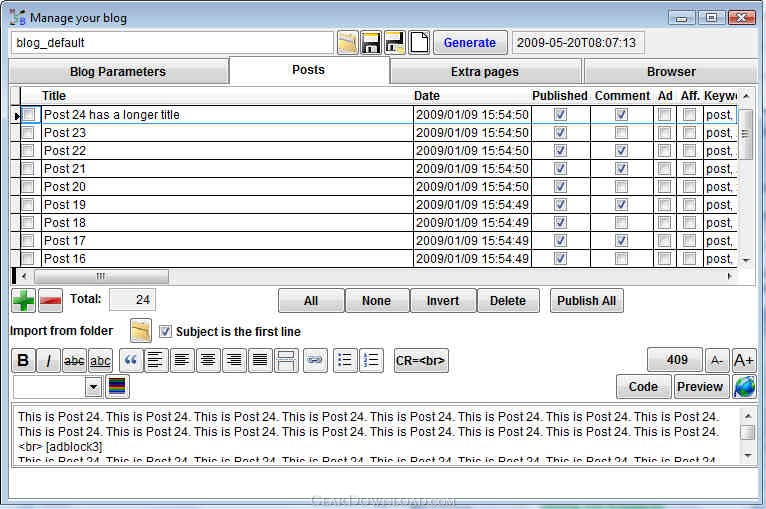Click the posts table horizontal scrollbar
This screenshot has width=766, height=509.
point(100,276)
